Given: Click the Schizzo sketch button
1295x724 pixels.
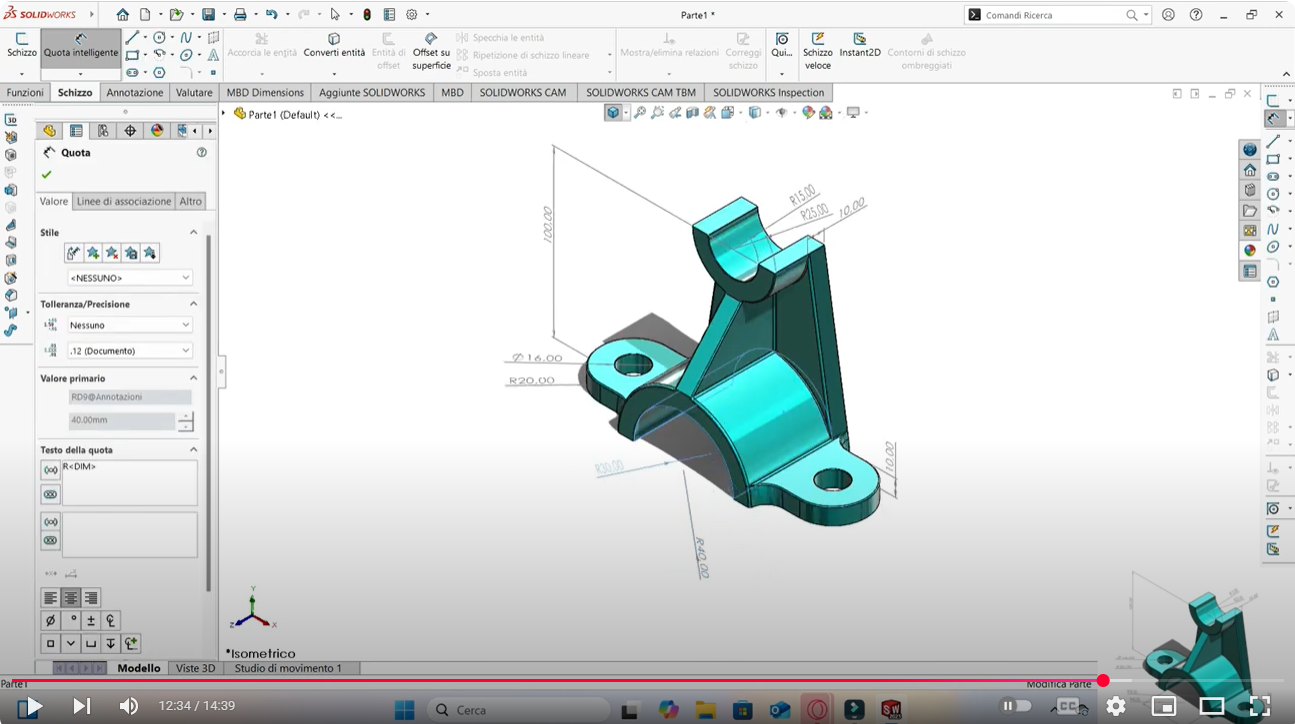Looking at the screenshot, I should pos(21,46).
